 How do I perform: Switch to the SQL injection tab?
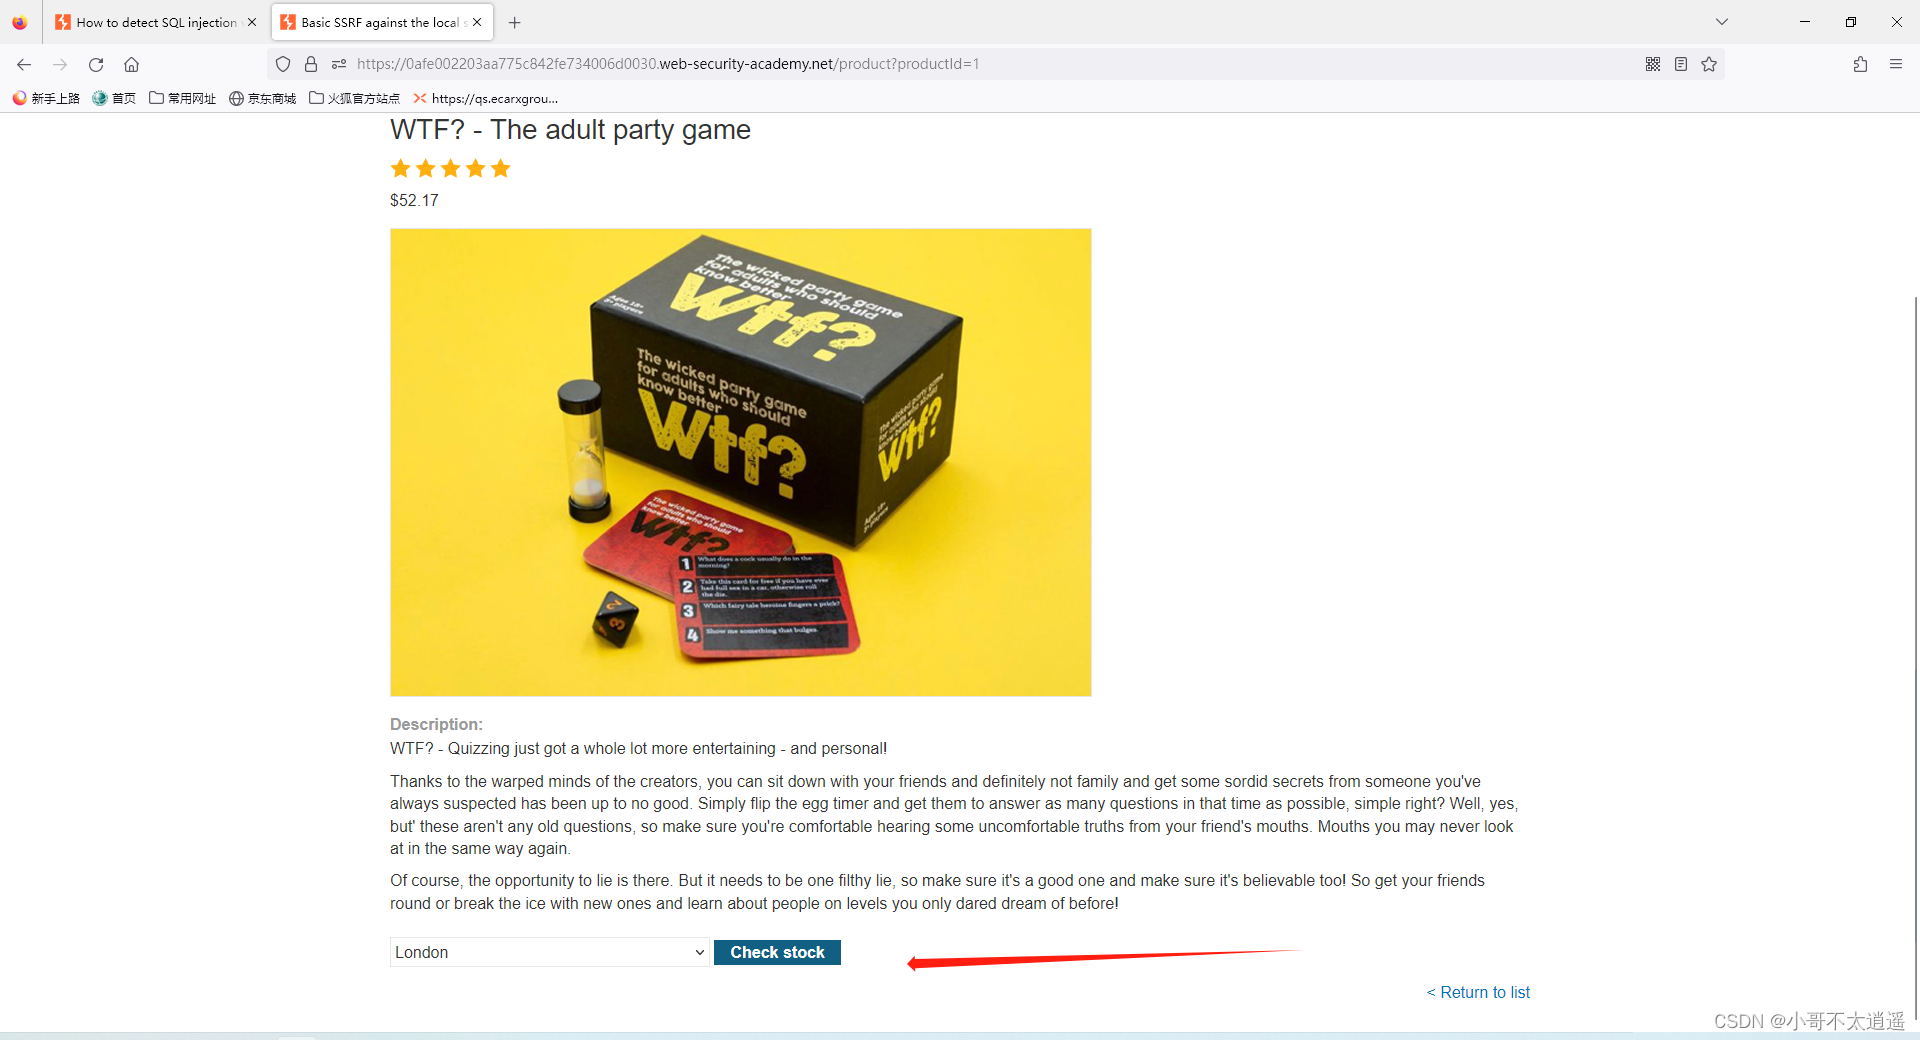coord(148,22)
